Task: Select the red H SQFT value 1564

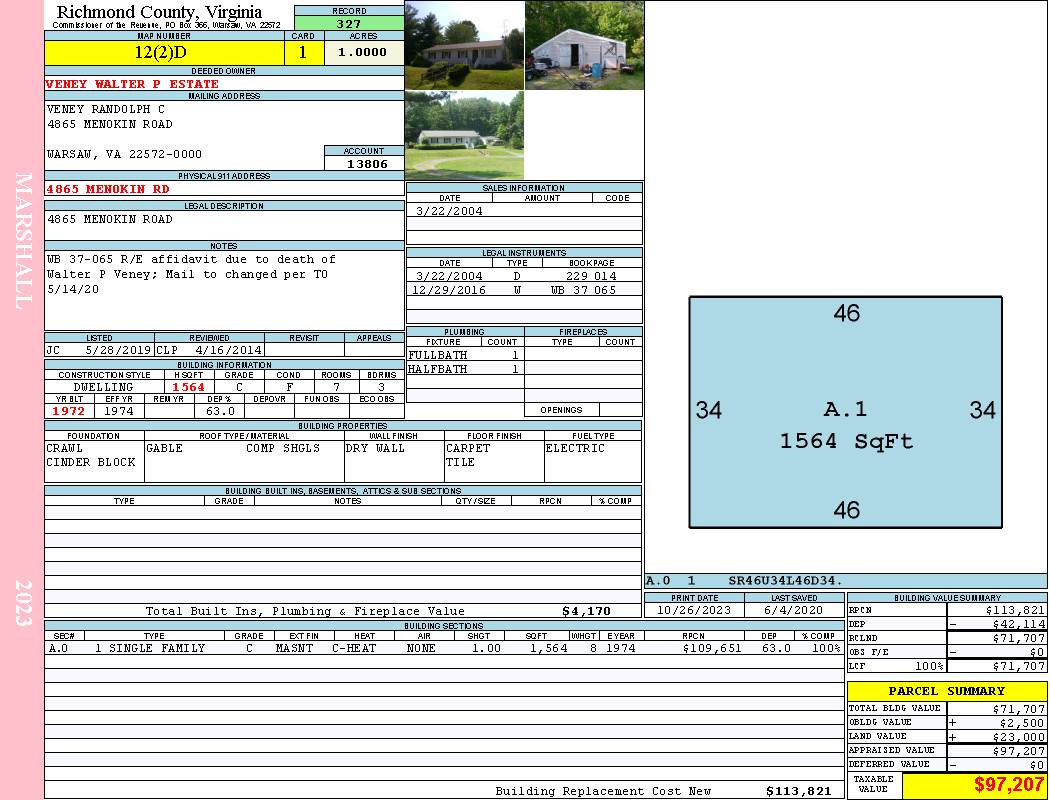Action: 187,387
